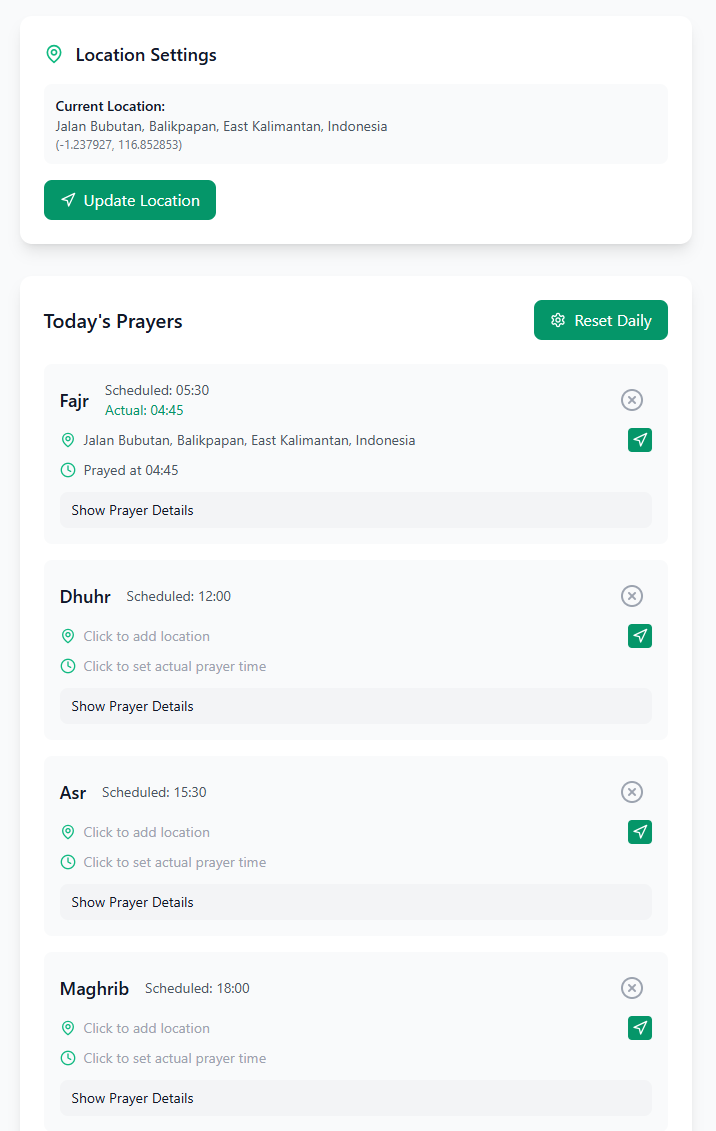Click the gear icon on the Reset Daily button
716x1131 pixels.
coord(558,320)
